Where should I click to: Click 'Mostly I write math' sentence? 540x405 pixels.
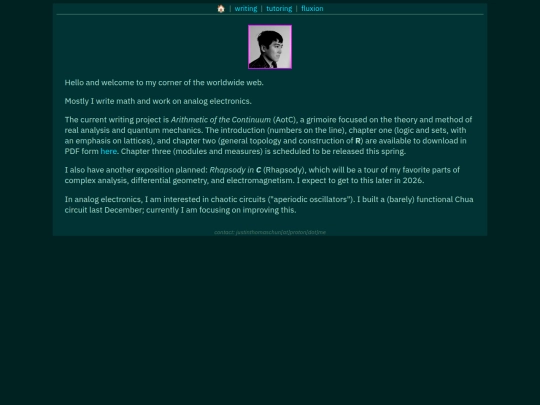158,101
